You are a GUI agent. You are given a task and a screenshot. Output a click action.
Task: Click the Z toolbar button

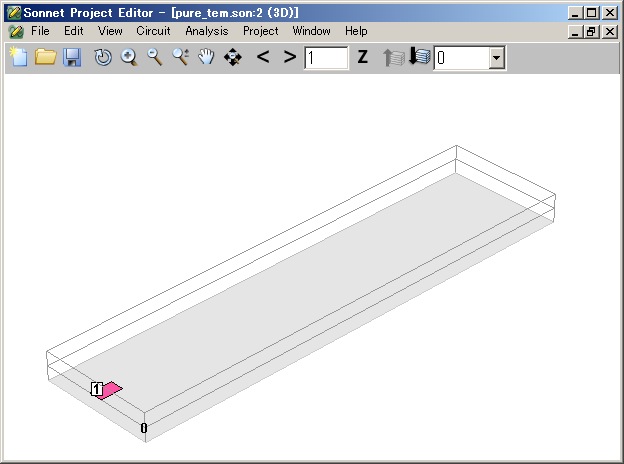click(362, 57)
